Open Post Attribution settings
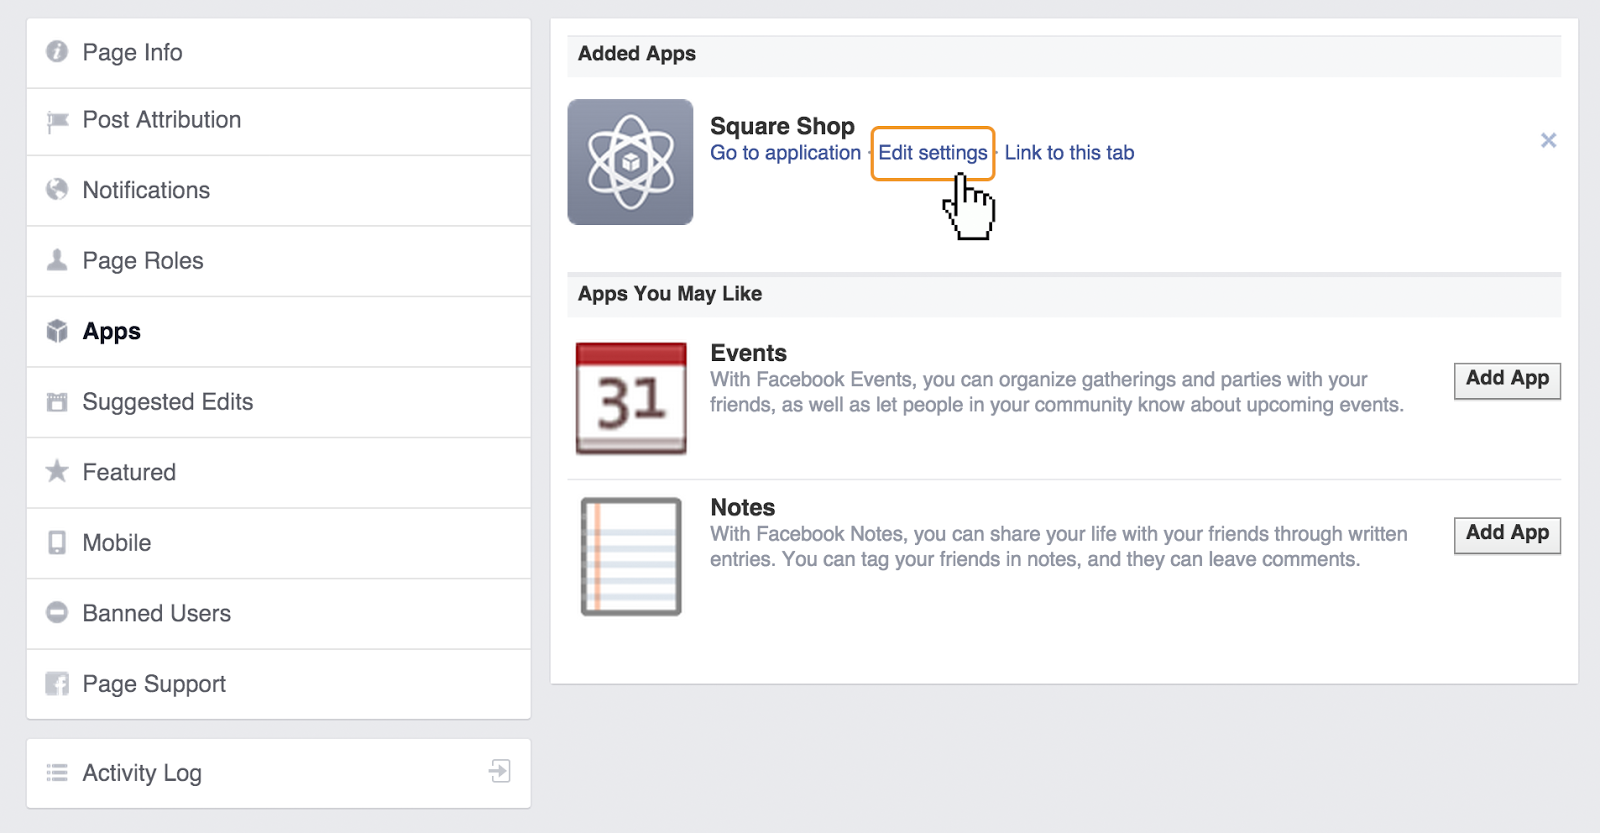Screen dimensions: 1600x833 [278, 121]
